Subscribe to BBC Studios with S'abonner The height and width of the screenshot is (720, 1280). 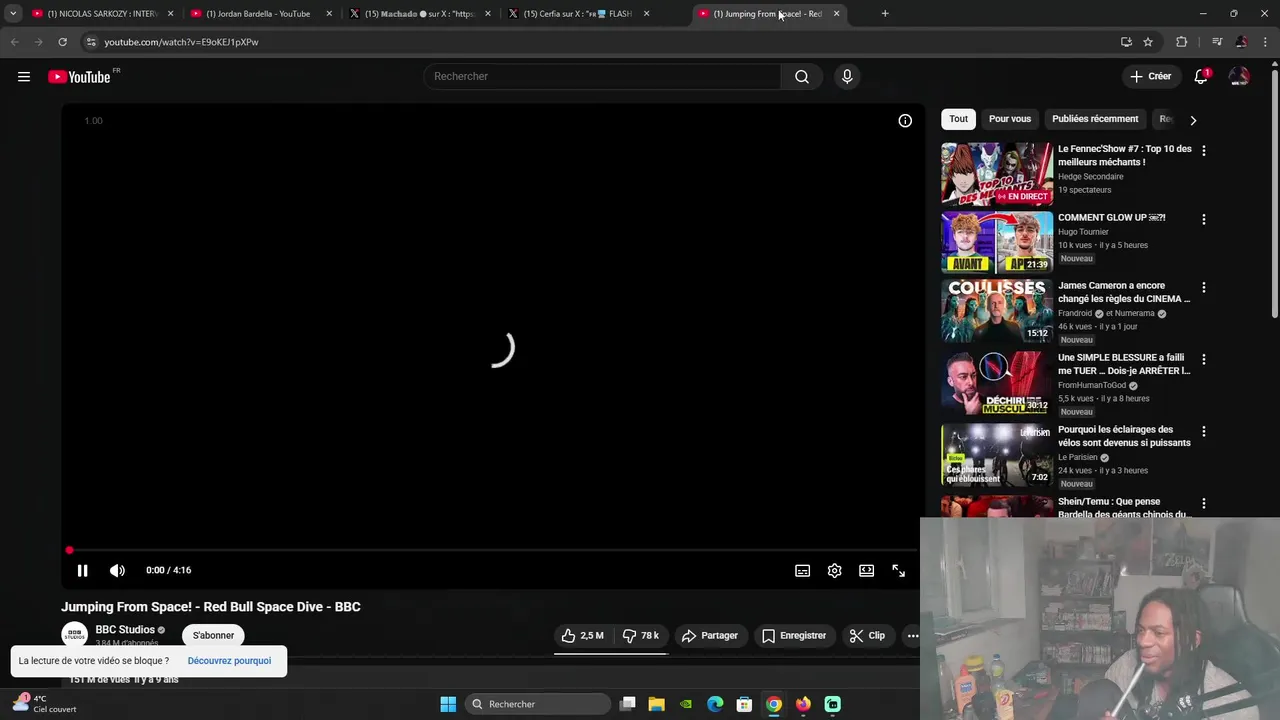coord(213,636)
